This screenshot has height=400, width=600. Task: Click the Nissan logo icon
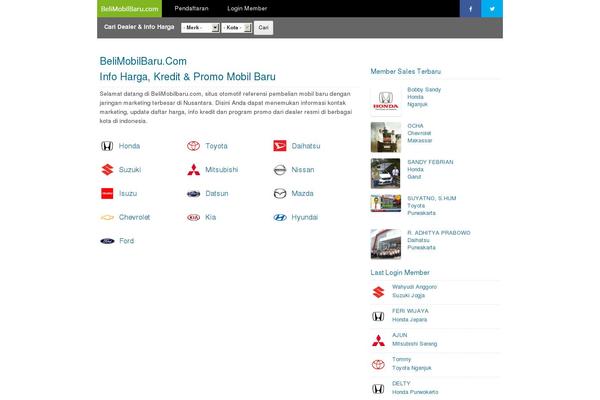click(280, 170)
